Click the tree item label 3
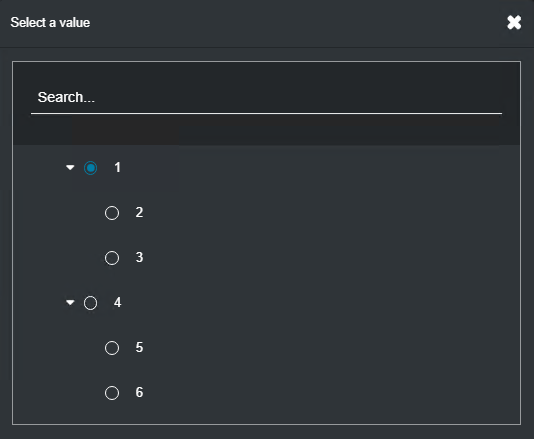This screenshot has height=439, width=534. tap(139, 257)
